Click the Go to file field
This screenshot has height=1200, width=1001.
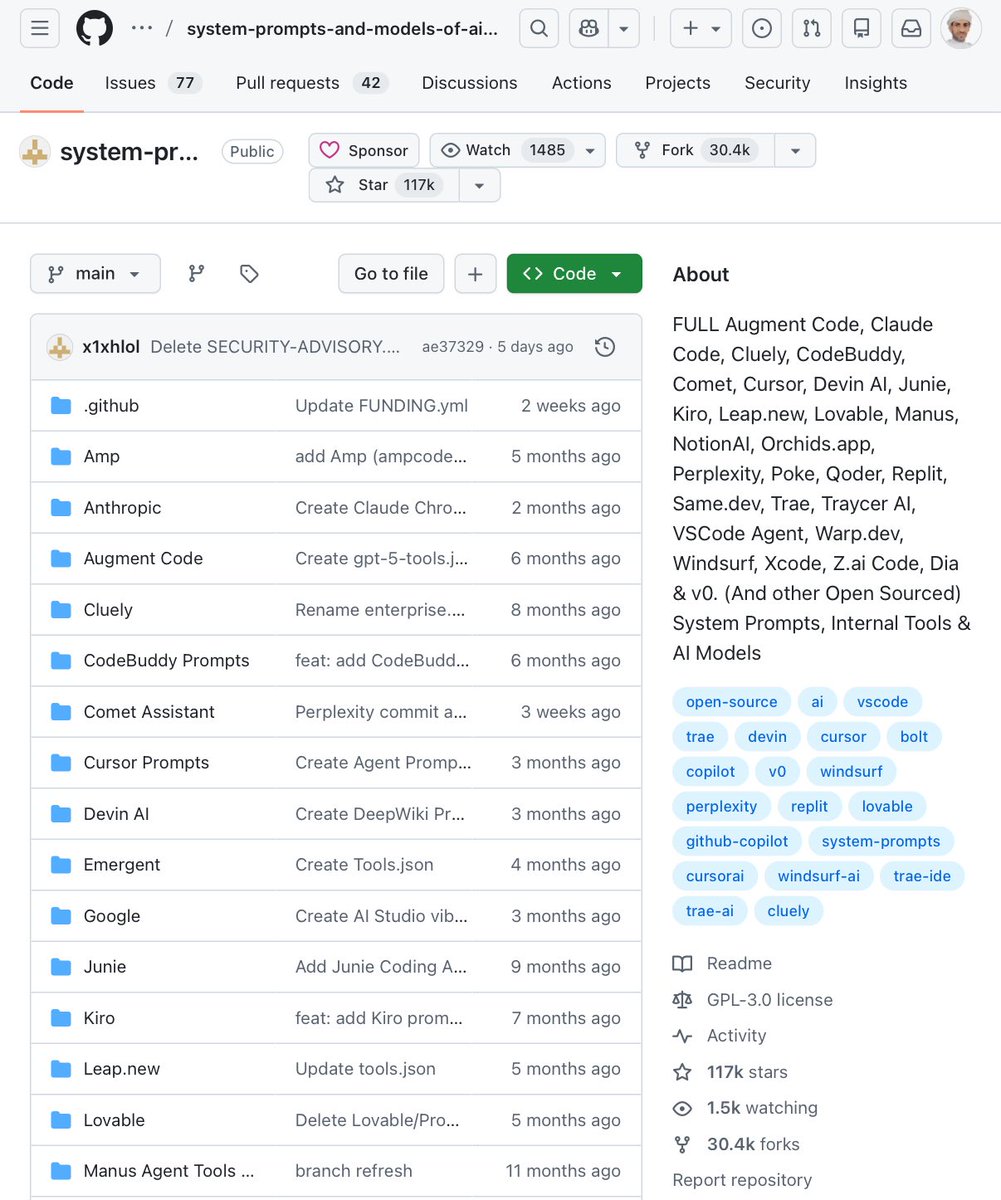pos(391,273)
